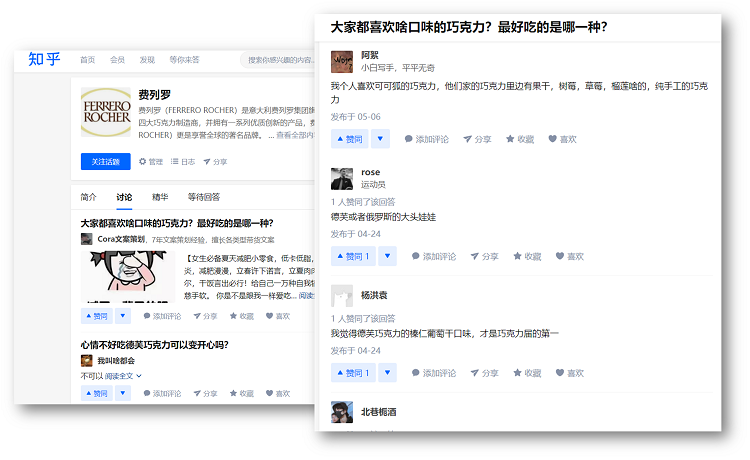The image size is (750, 460).
Task: Upvote the Cora文案策划 answer
Action: pyautogui.click(x=97, y=316)
